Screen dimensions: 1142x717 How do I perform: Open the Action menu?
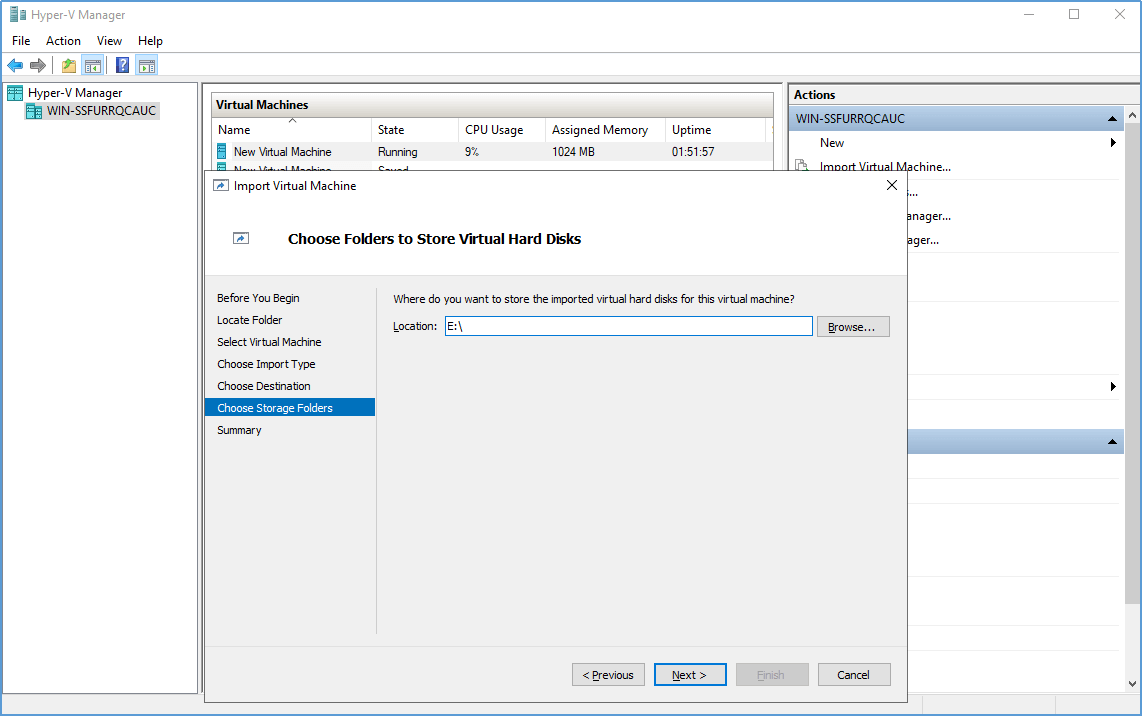63,41
